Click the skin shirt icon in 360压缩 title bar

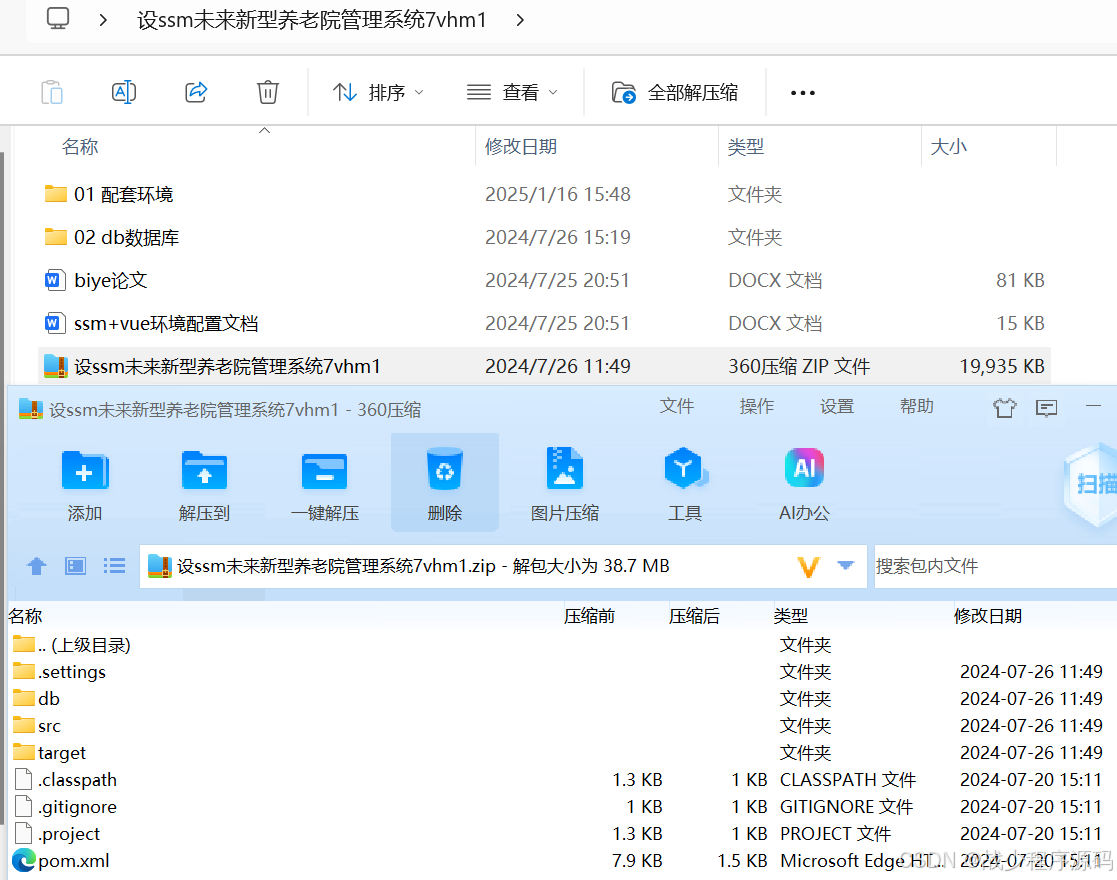coord(1004,408)
